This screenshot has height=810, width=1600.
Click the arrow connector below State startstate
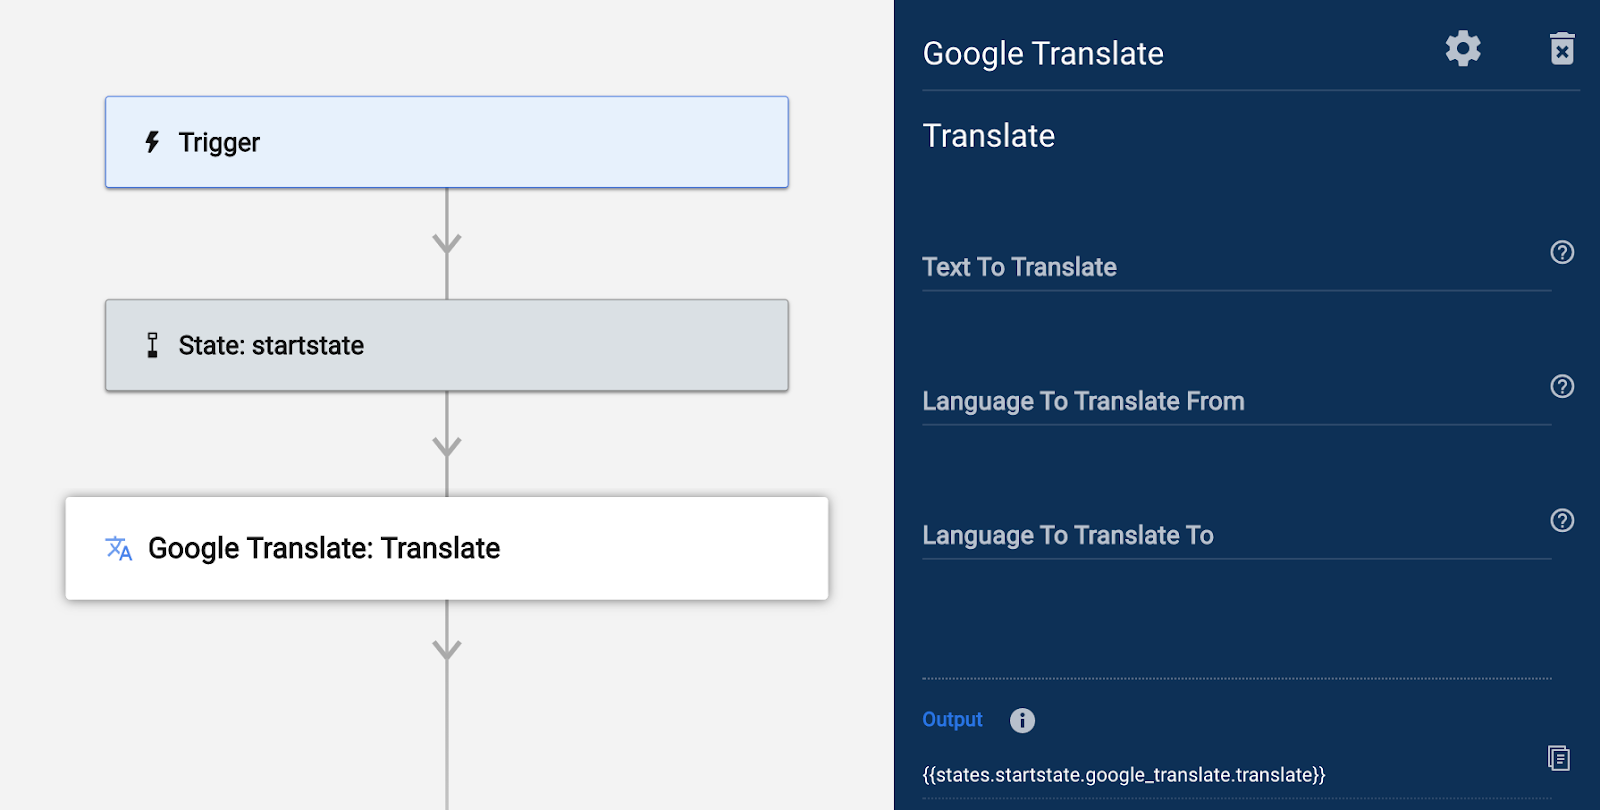point(447,446)
